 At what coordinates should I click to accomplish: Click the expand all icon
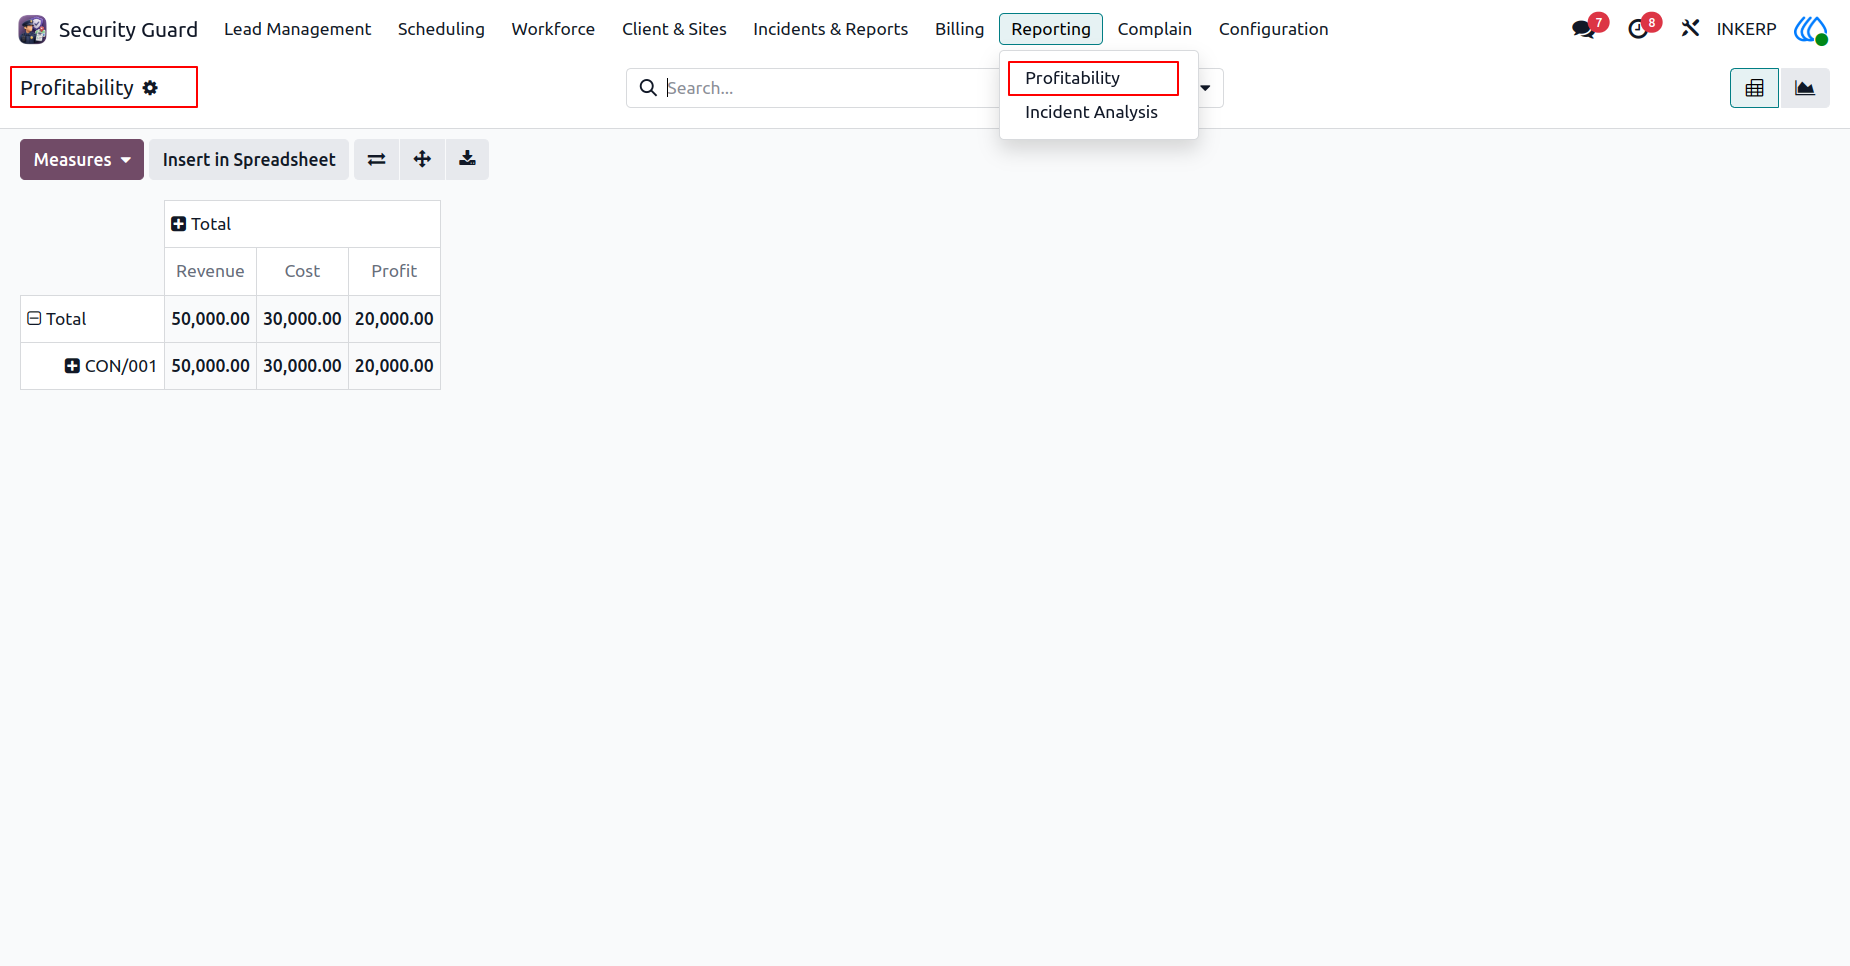(422, 160)
